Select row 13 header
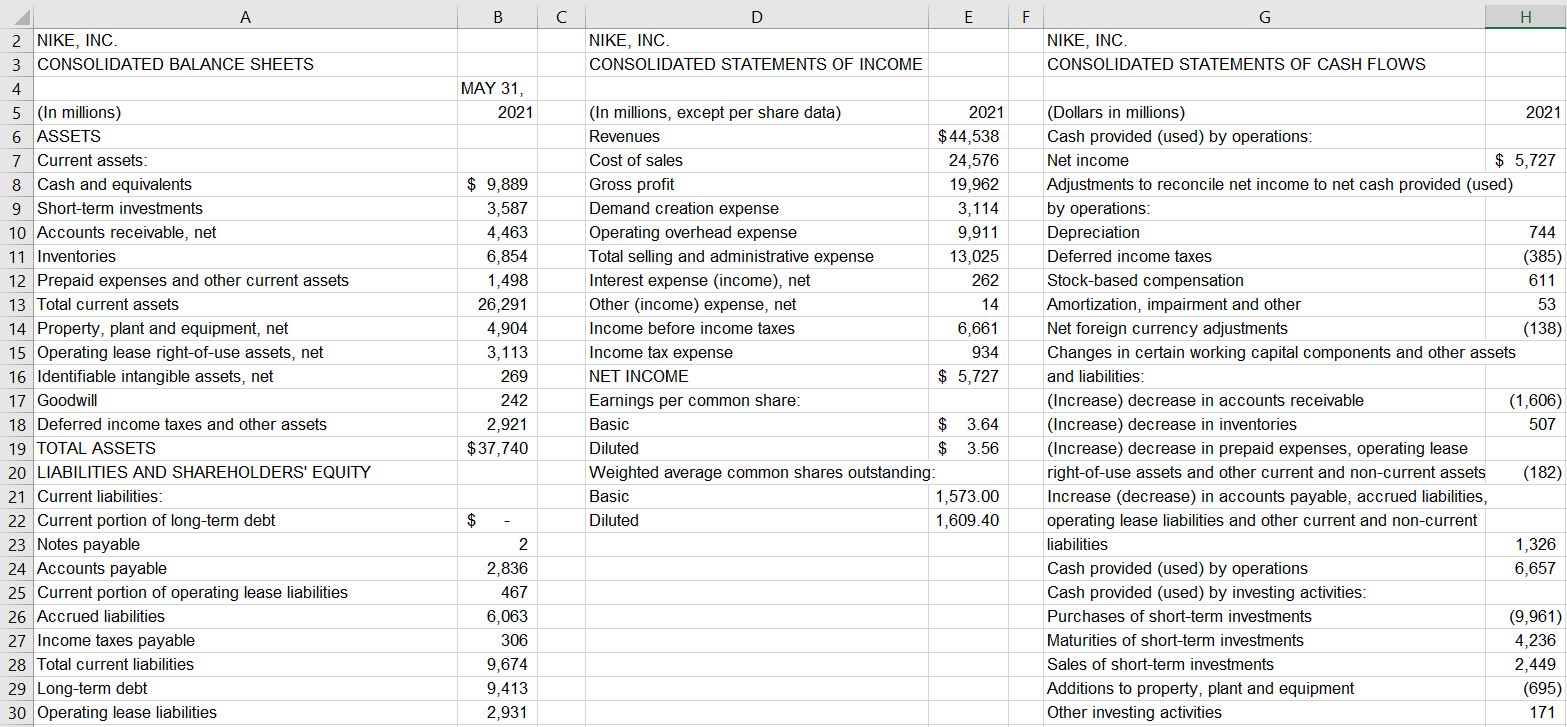Viewport: 1567px width, 727px height. (x=16, y=304)
